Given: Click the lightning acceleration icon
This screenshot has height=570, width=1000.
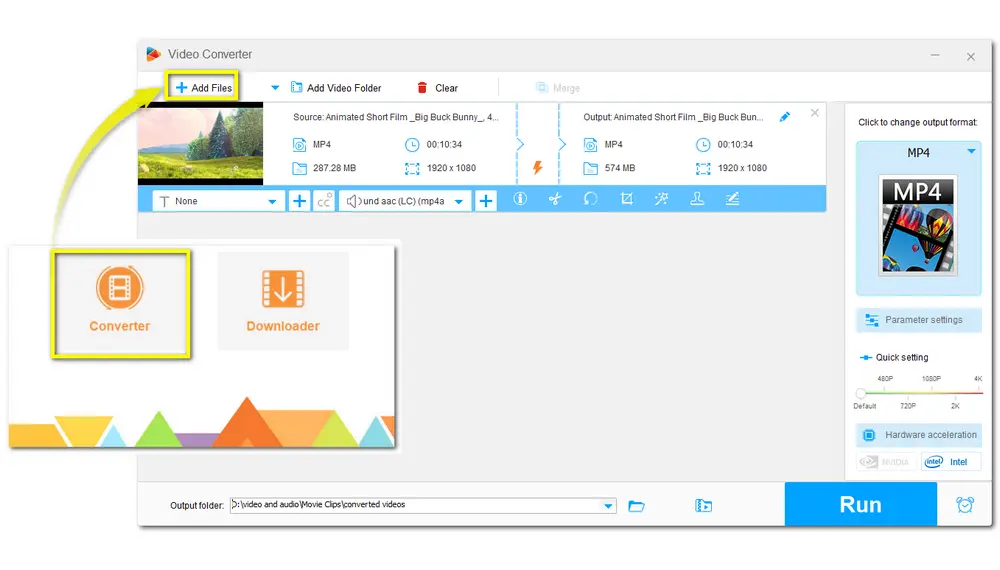Looking at the screenshot, I should [x=538, y=168].
